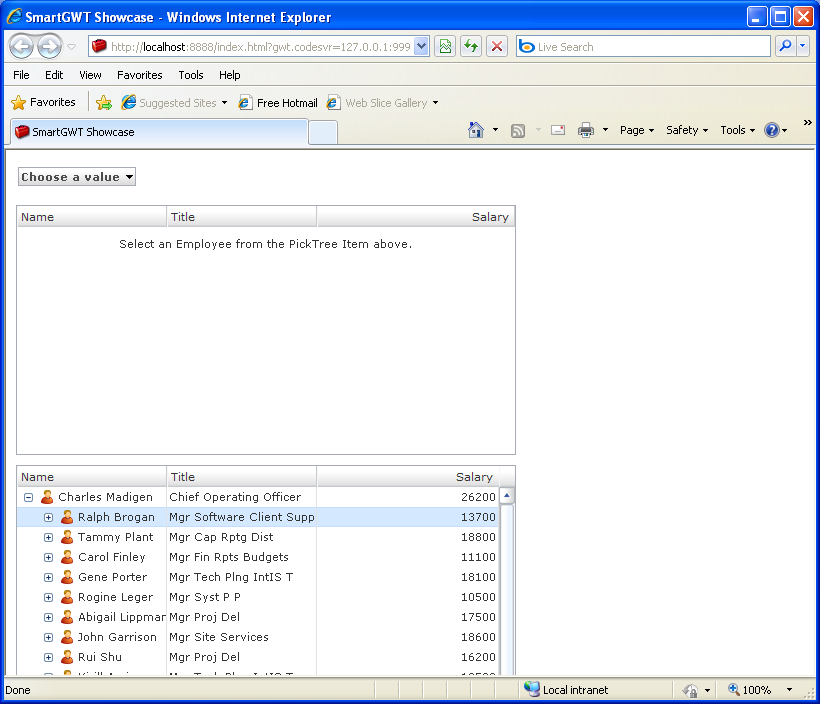Click 'Mgr Site Services' title cell
Screen dimensions: 820x704
(219, 637)
